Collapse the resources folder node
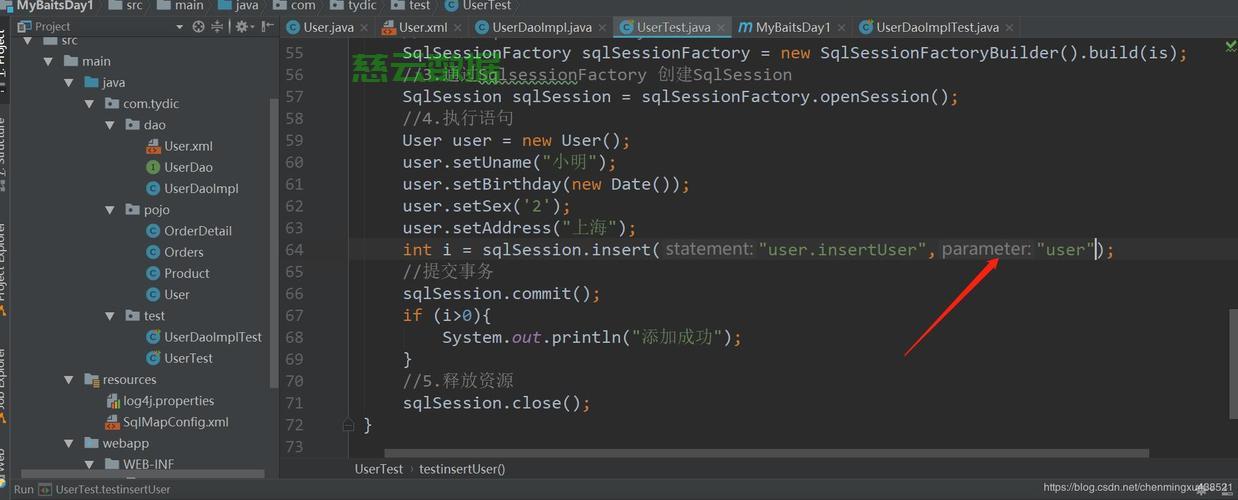Screen dimensions: 1238x500 click(x=68, y=380)
